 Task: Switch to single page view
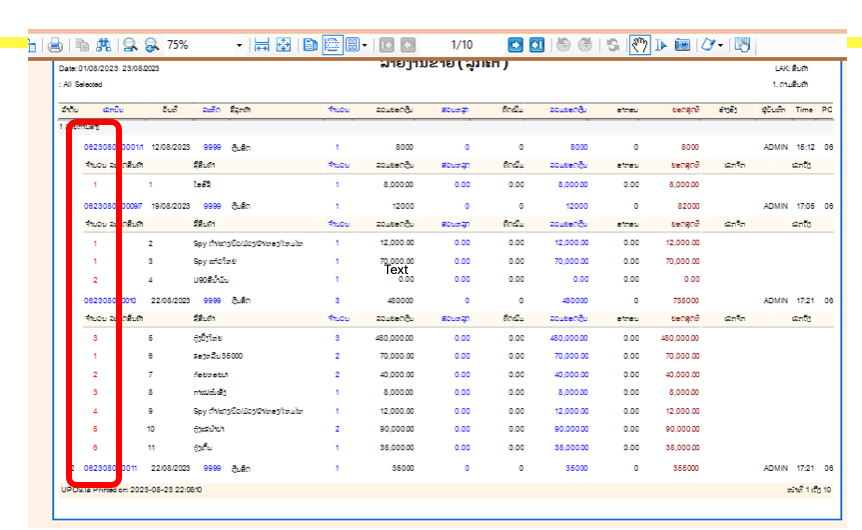(x=311, y=45)
